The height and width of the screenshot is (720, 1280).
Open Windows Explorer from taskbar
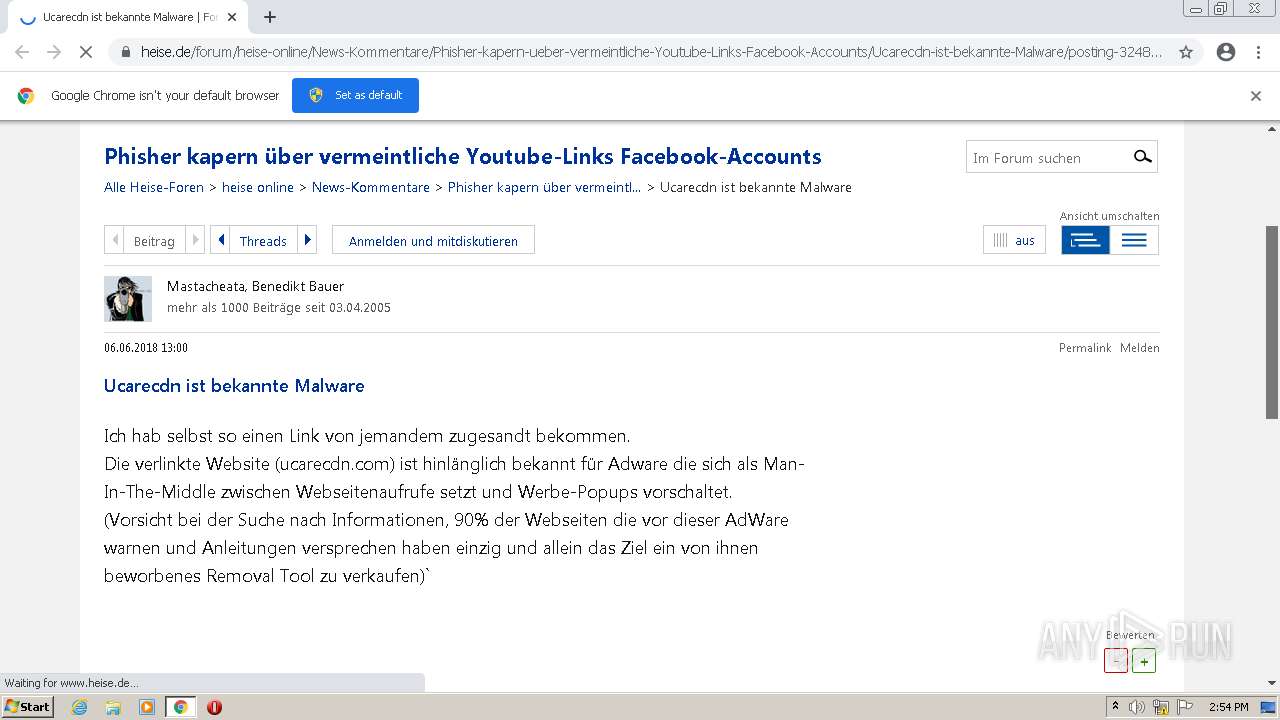coord(113,707)
